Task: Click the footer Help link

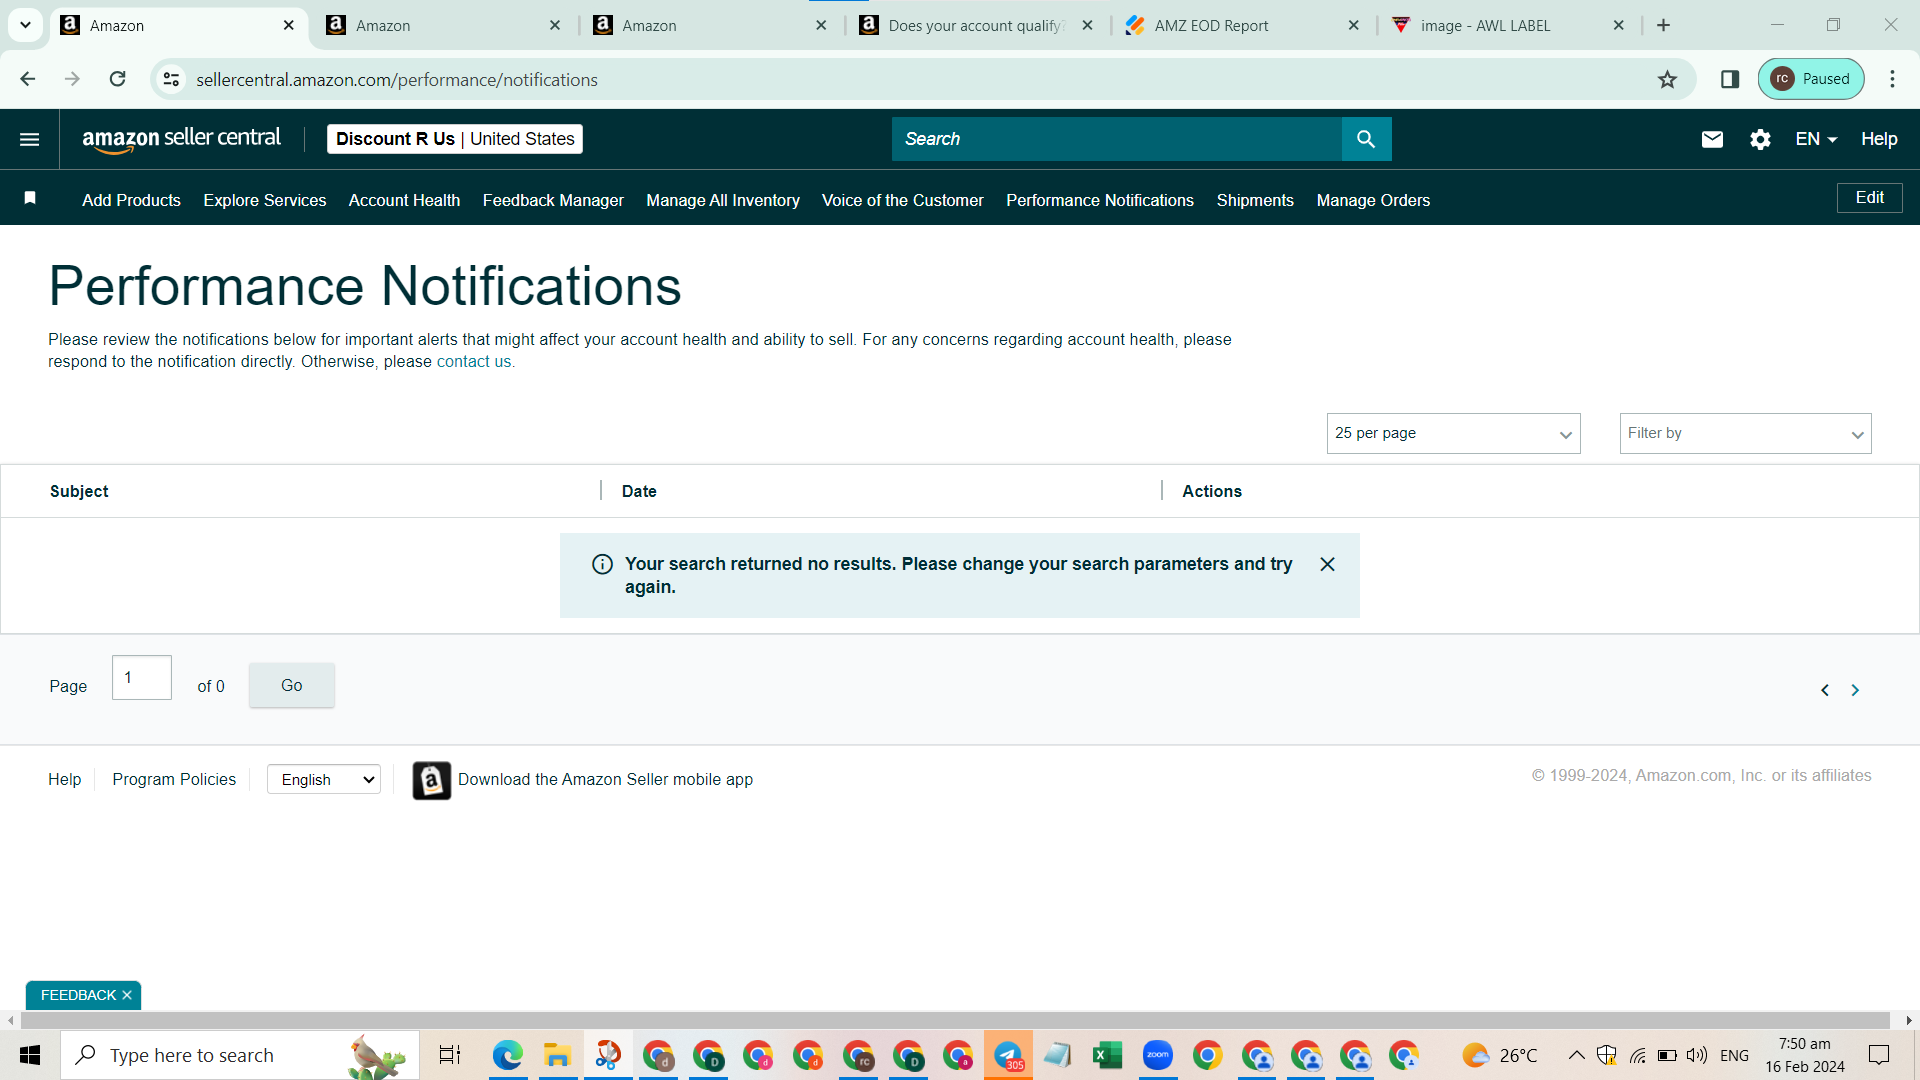Action: point(64,780)
